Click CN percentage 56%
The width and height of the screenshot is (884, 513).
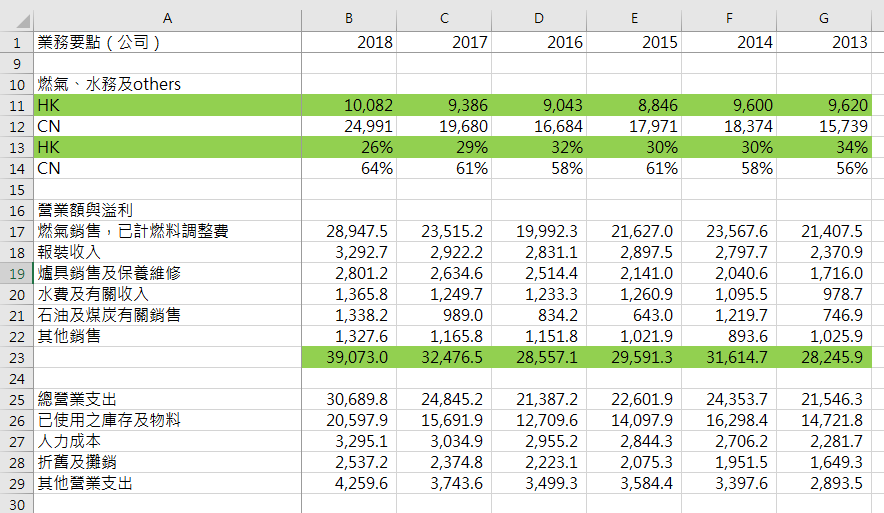[824, 169]
